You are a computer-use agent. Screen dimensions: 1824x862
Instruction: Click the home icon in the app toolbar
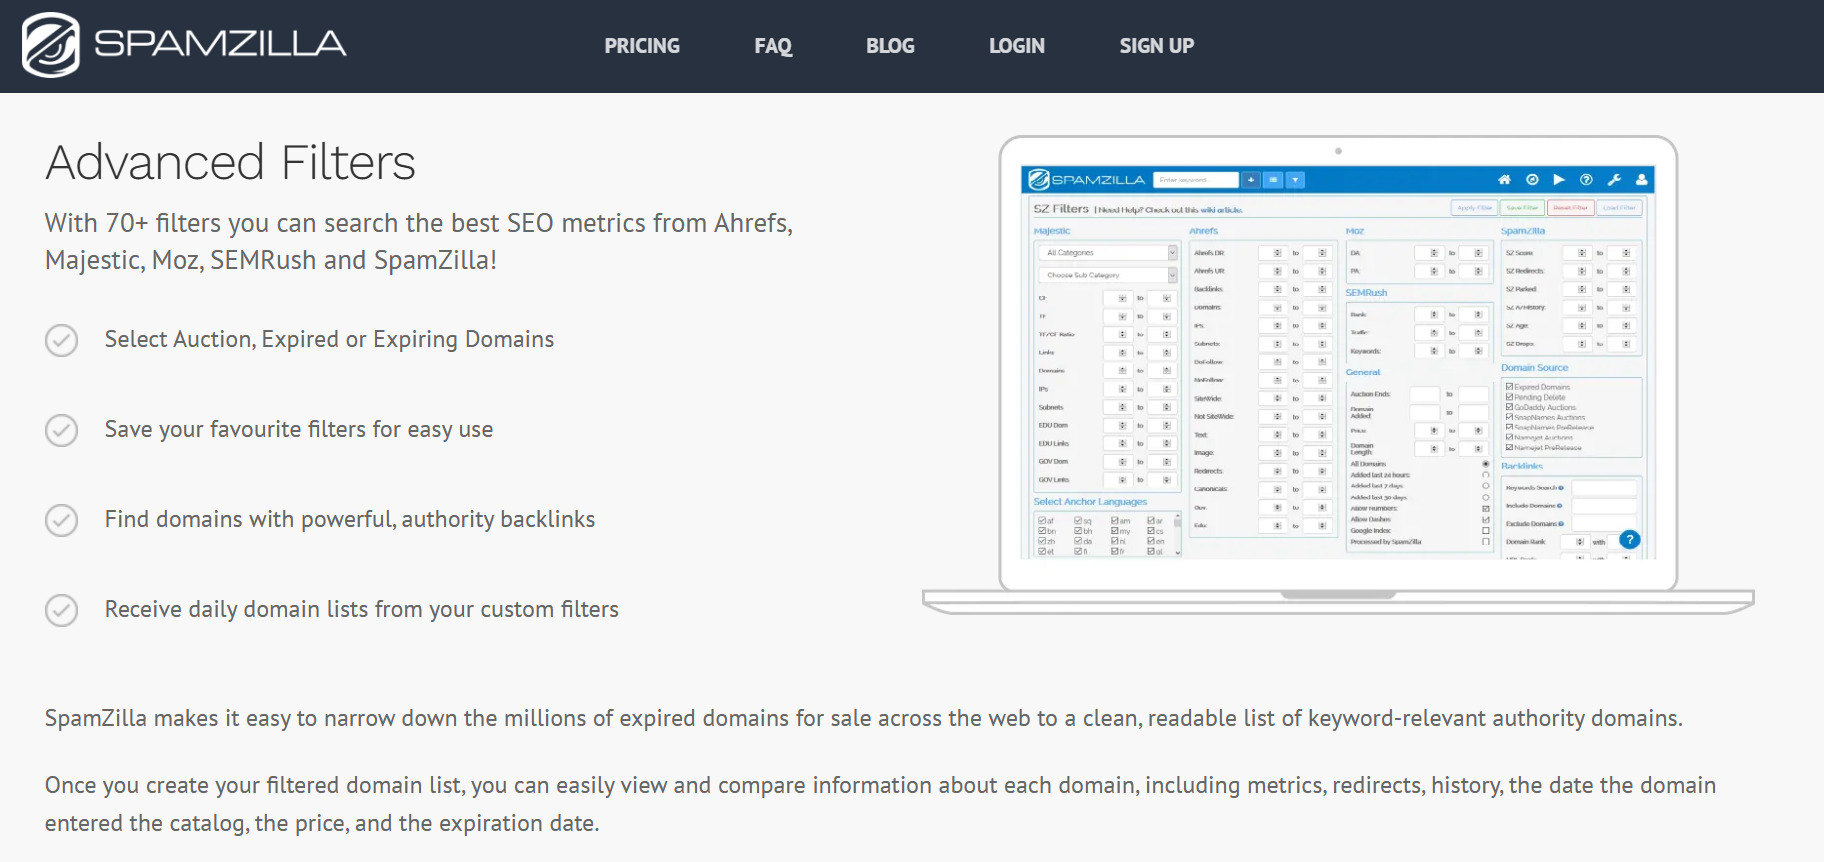(x=1504, y=180)
